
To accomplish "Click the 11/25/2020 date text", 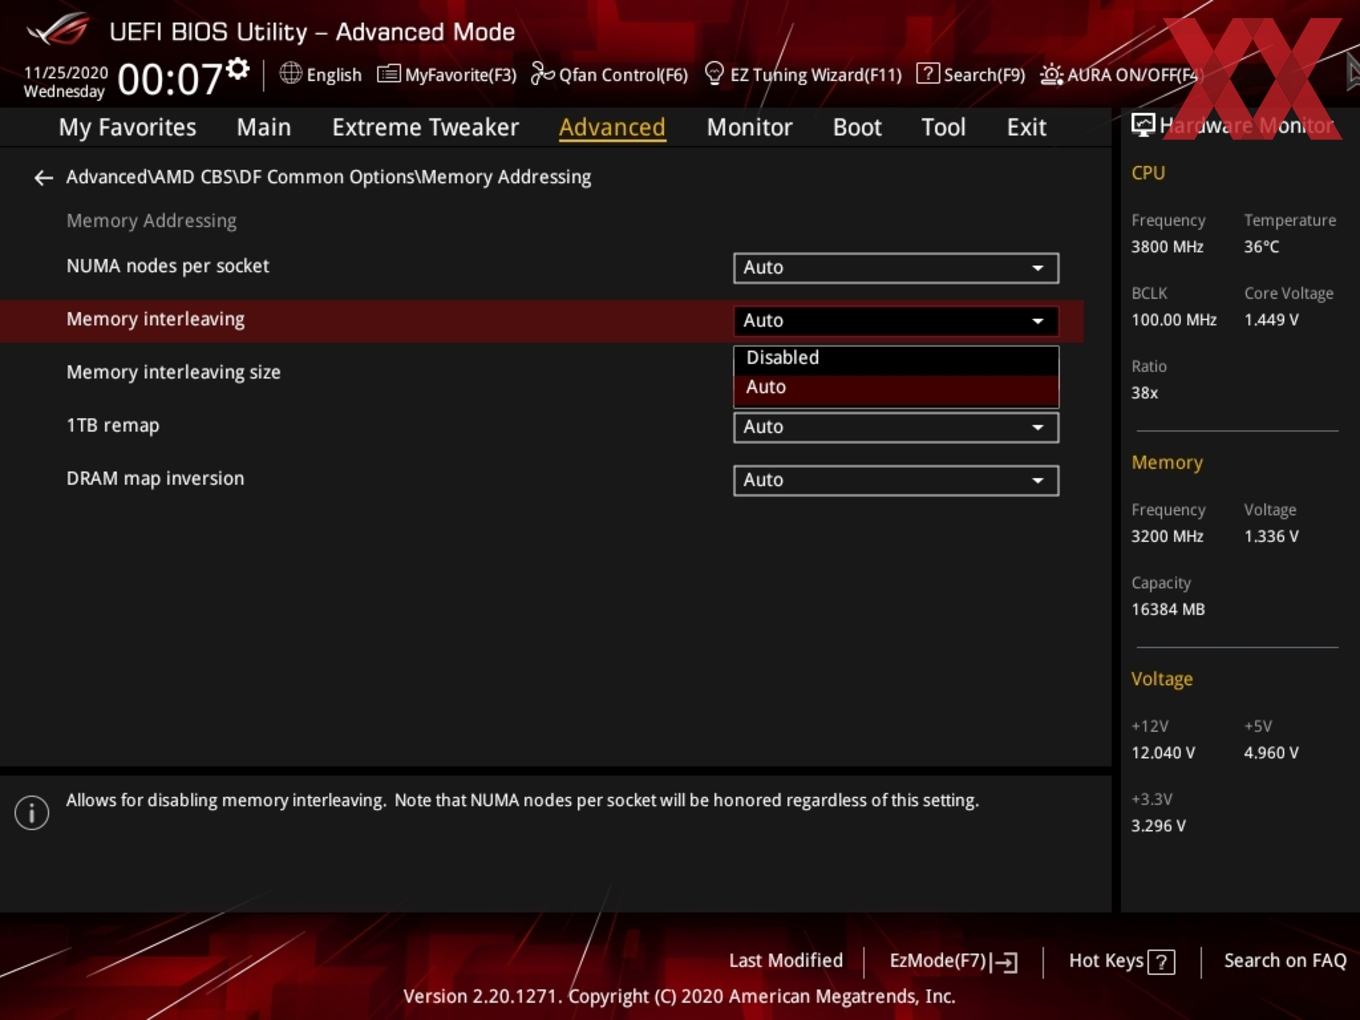I will 66,73.
